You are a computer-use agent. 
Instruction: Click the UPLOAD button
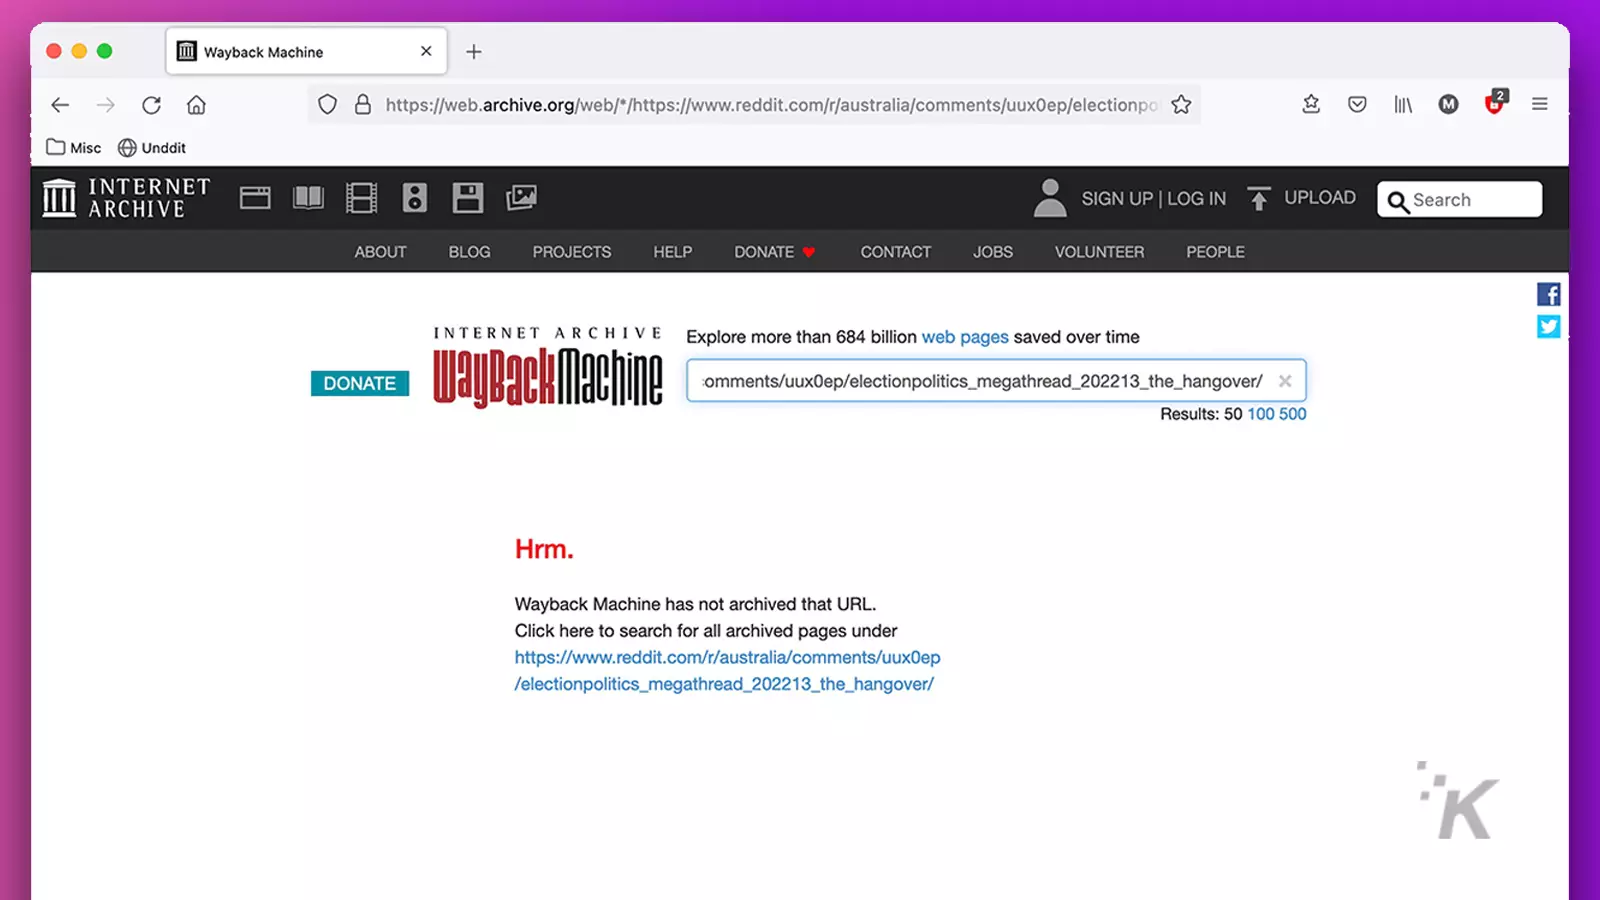pyautogui.click(x=1301, y=198)
